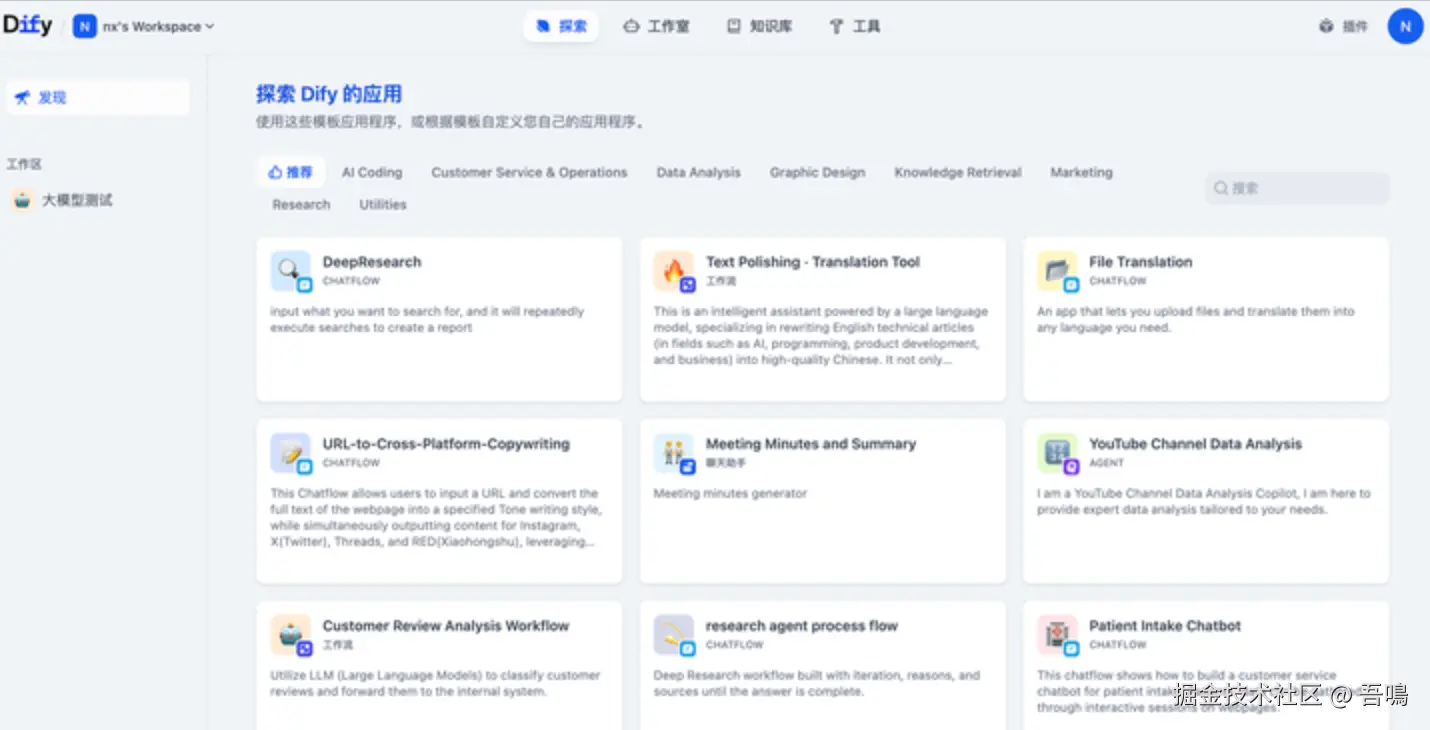
Task: Click the 工作区 sidebar section label
Action: click(x=24, y=164)
